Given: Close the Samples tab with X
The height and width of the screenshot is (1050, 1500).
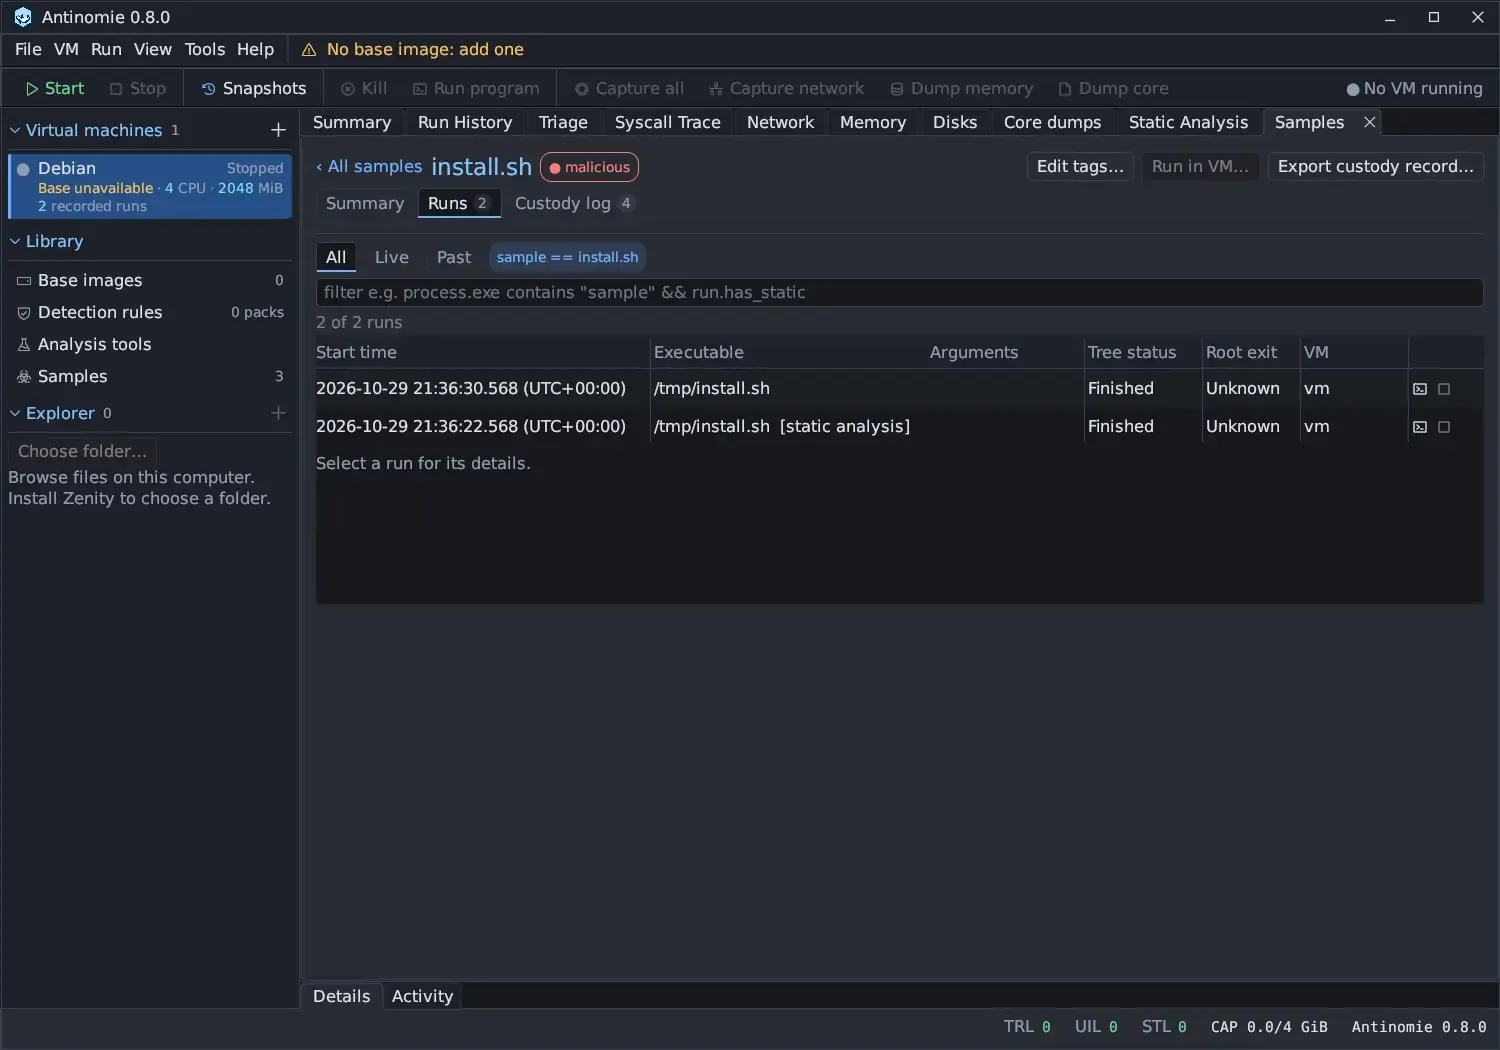Looking at the screenshot, I should [1370, 122].
